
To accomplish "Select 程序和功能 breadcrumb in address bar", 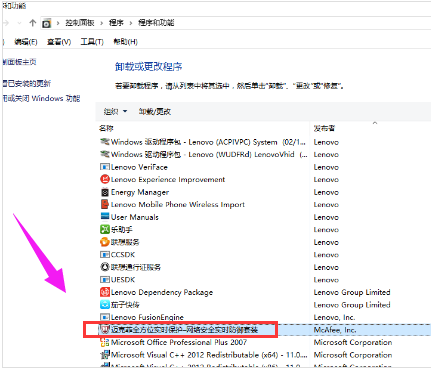I will [156, 23].
